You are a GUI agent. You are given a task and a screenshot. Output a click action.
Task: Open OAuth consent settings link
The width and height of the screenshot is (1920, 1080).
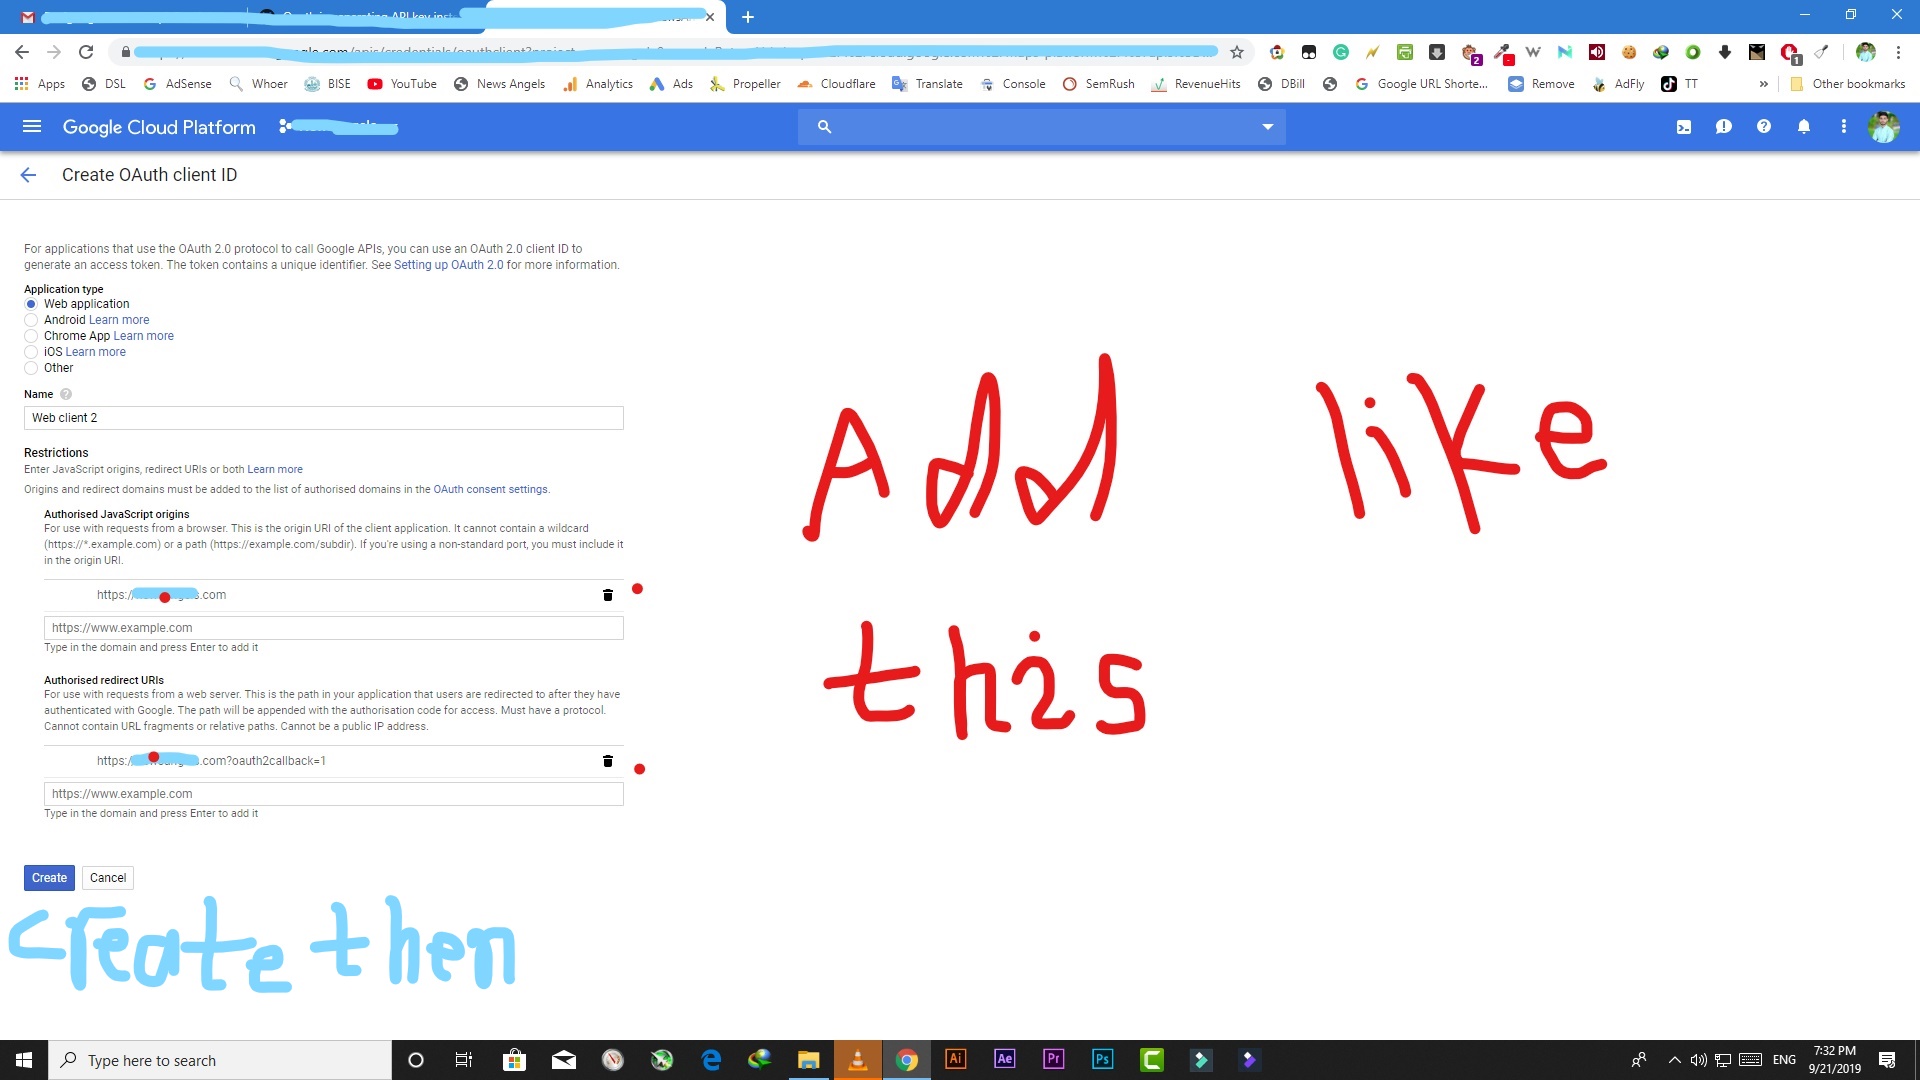490,490
